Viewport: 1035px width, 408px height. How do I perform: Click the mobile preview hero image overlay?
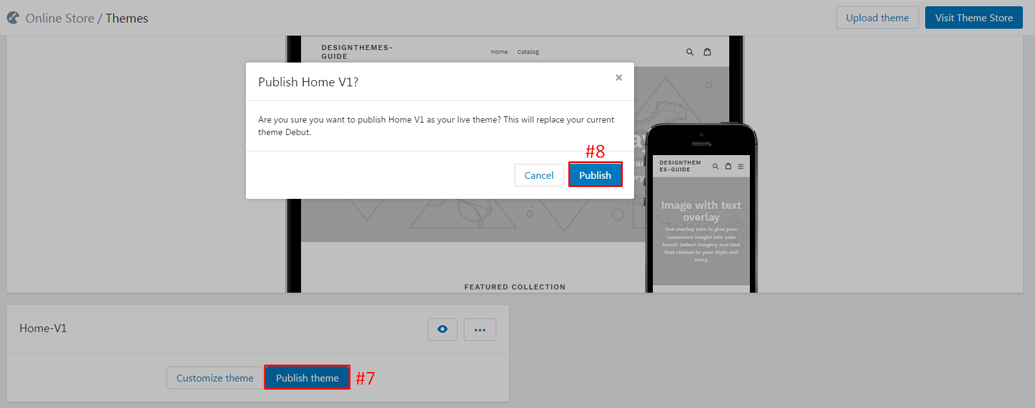701,230
